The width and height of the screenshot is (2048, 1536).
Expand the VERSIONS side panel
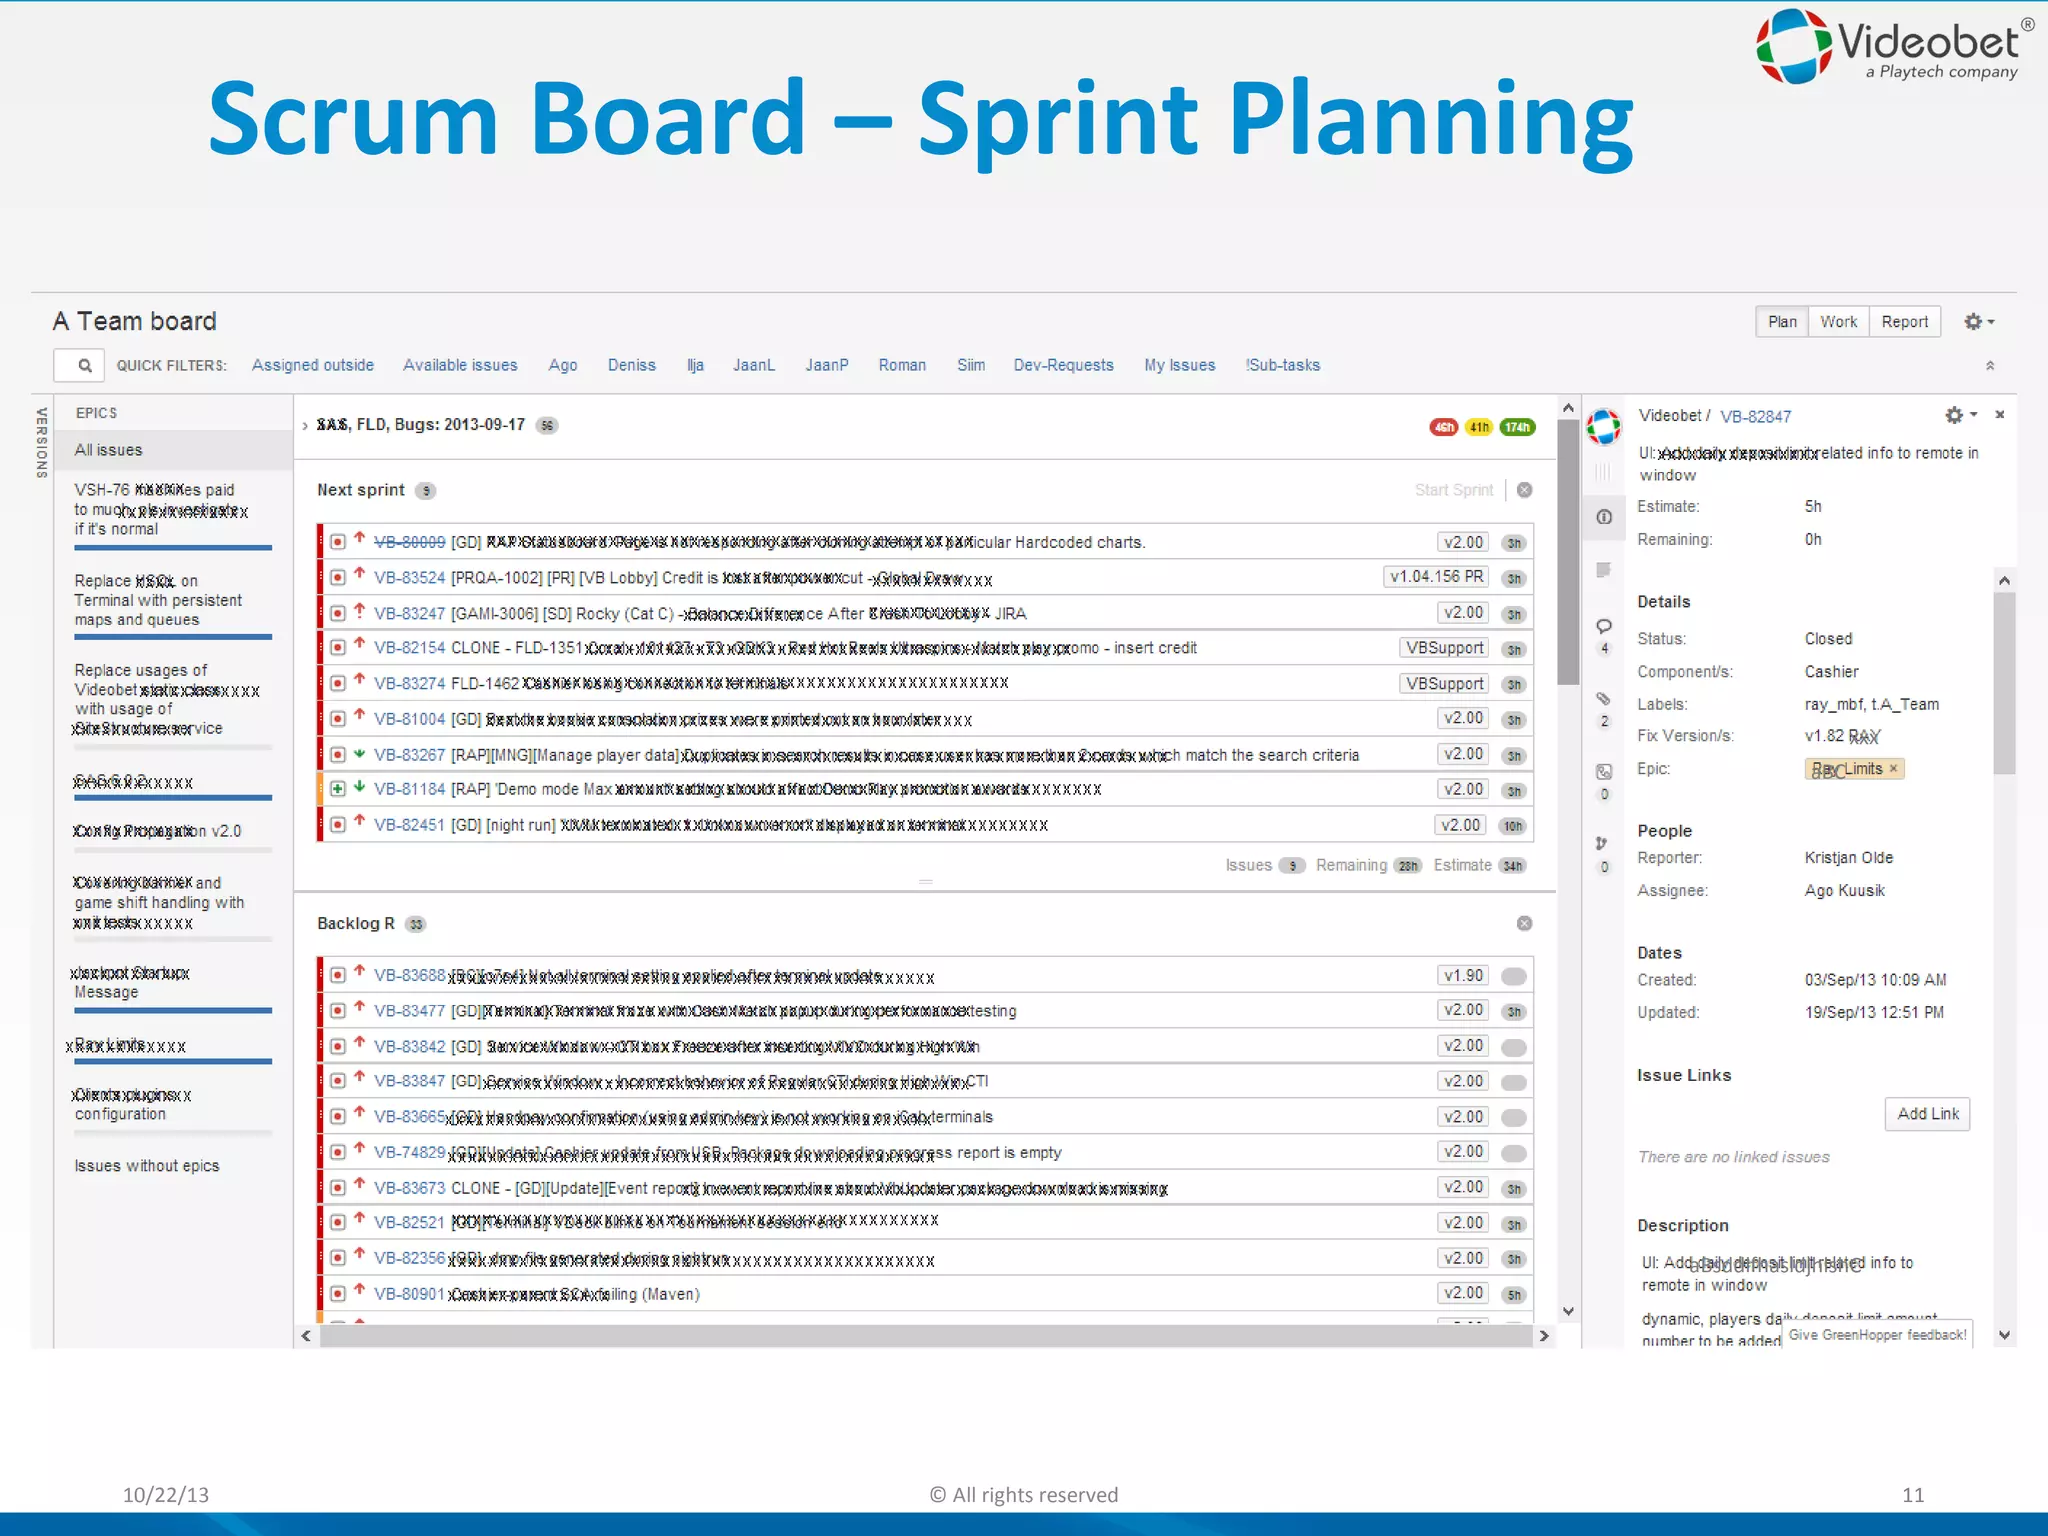tap(42, 442)
